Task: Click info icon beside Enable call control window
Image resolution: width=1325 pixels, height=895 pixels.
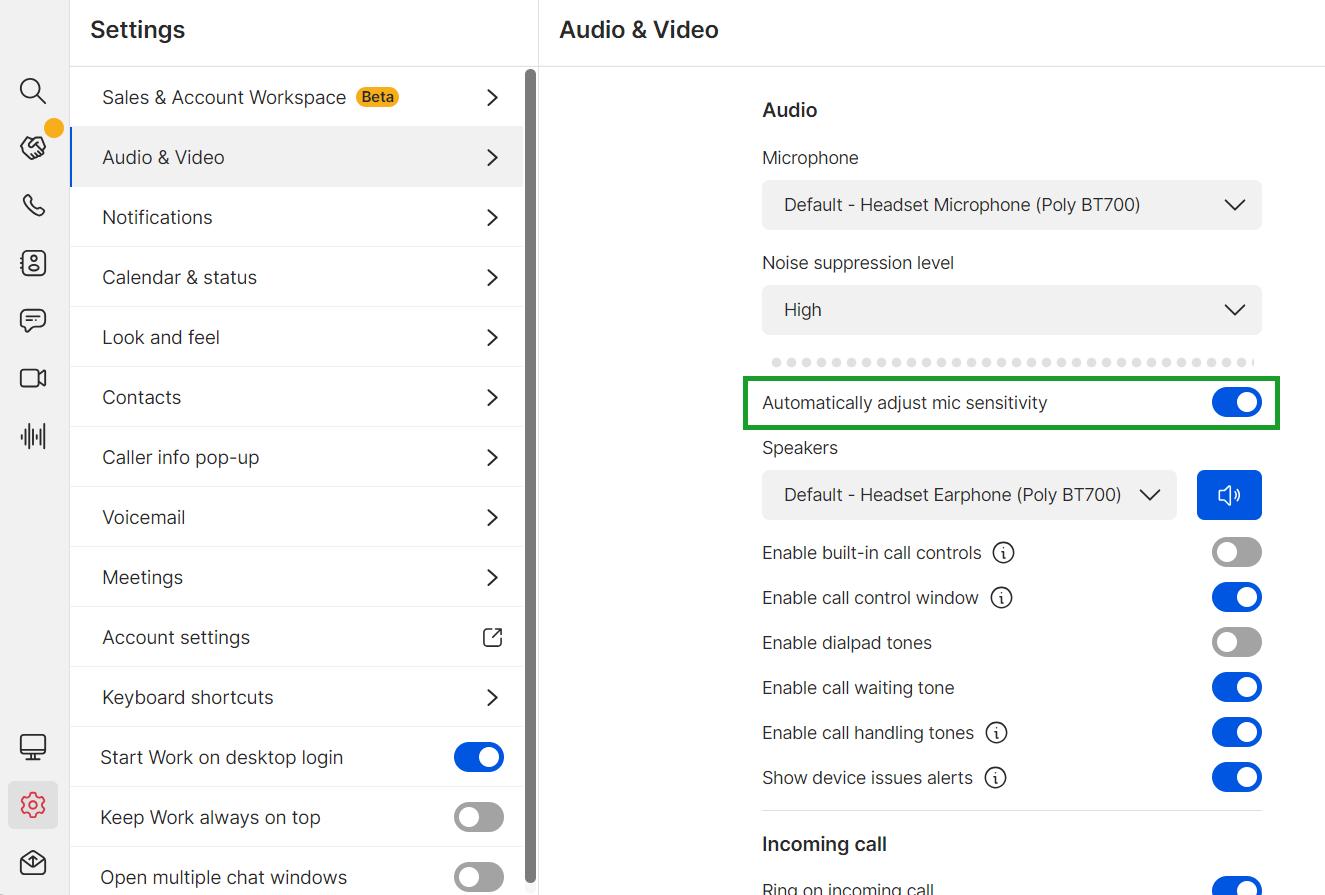Action: (x=1001, y=598)
